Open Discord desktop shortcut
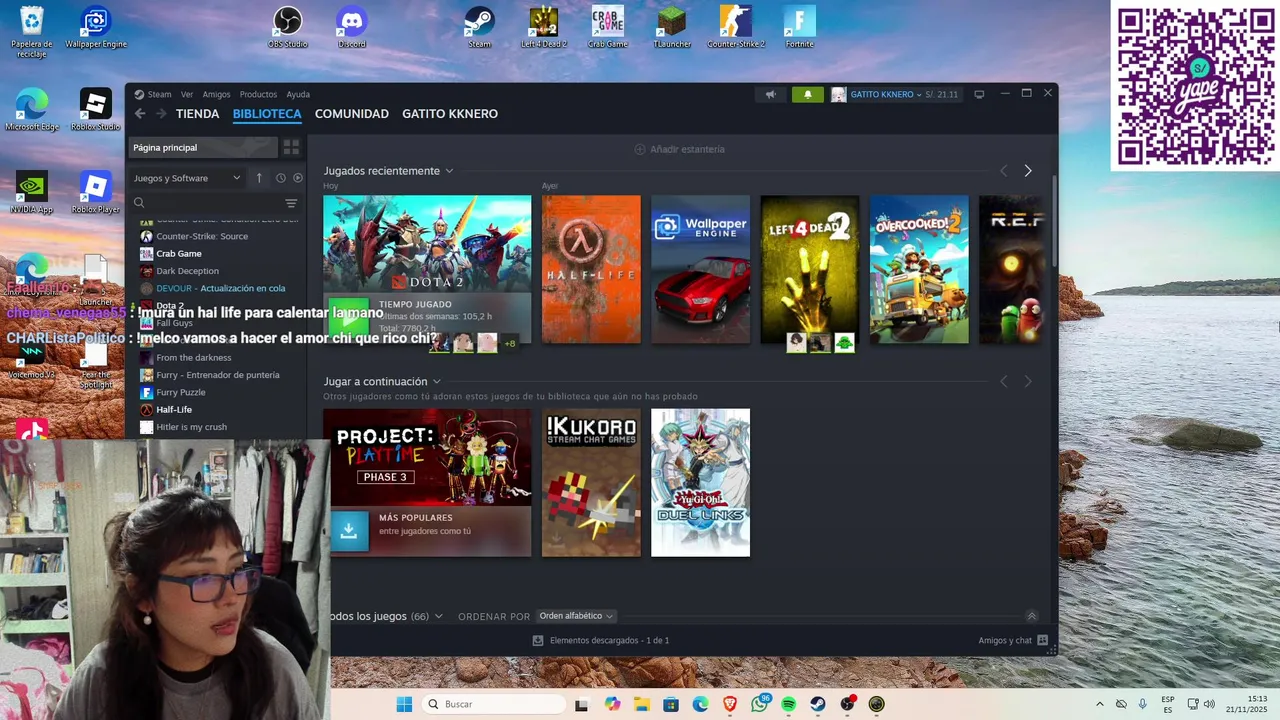The image size is (1280, 720). 352,27
